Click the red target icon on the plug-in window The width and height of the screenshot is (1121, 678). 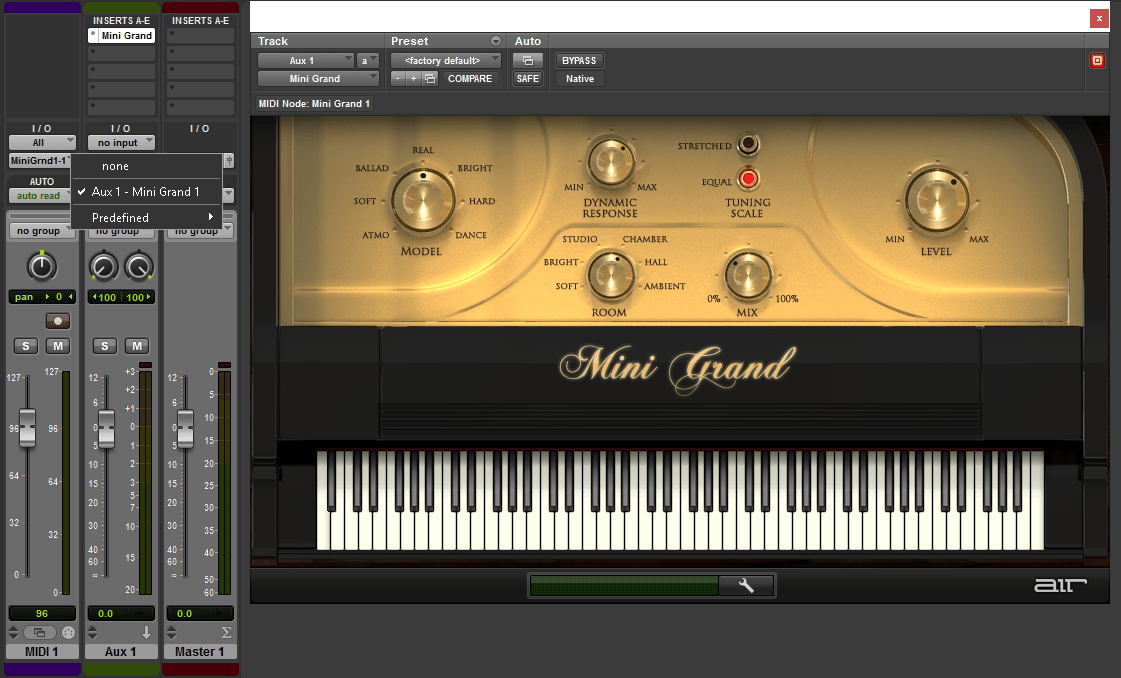pos(1098,60)
